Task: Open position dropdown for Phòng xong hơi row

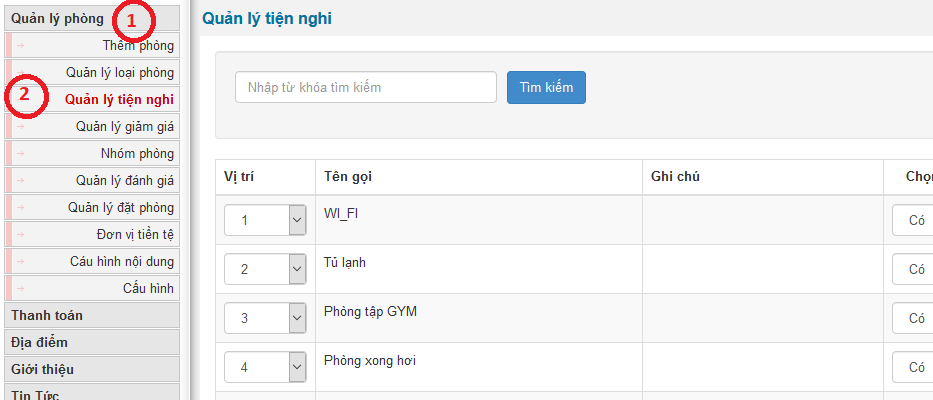Action: click(296, 367)
